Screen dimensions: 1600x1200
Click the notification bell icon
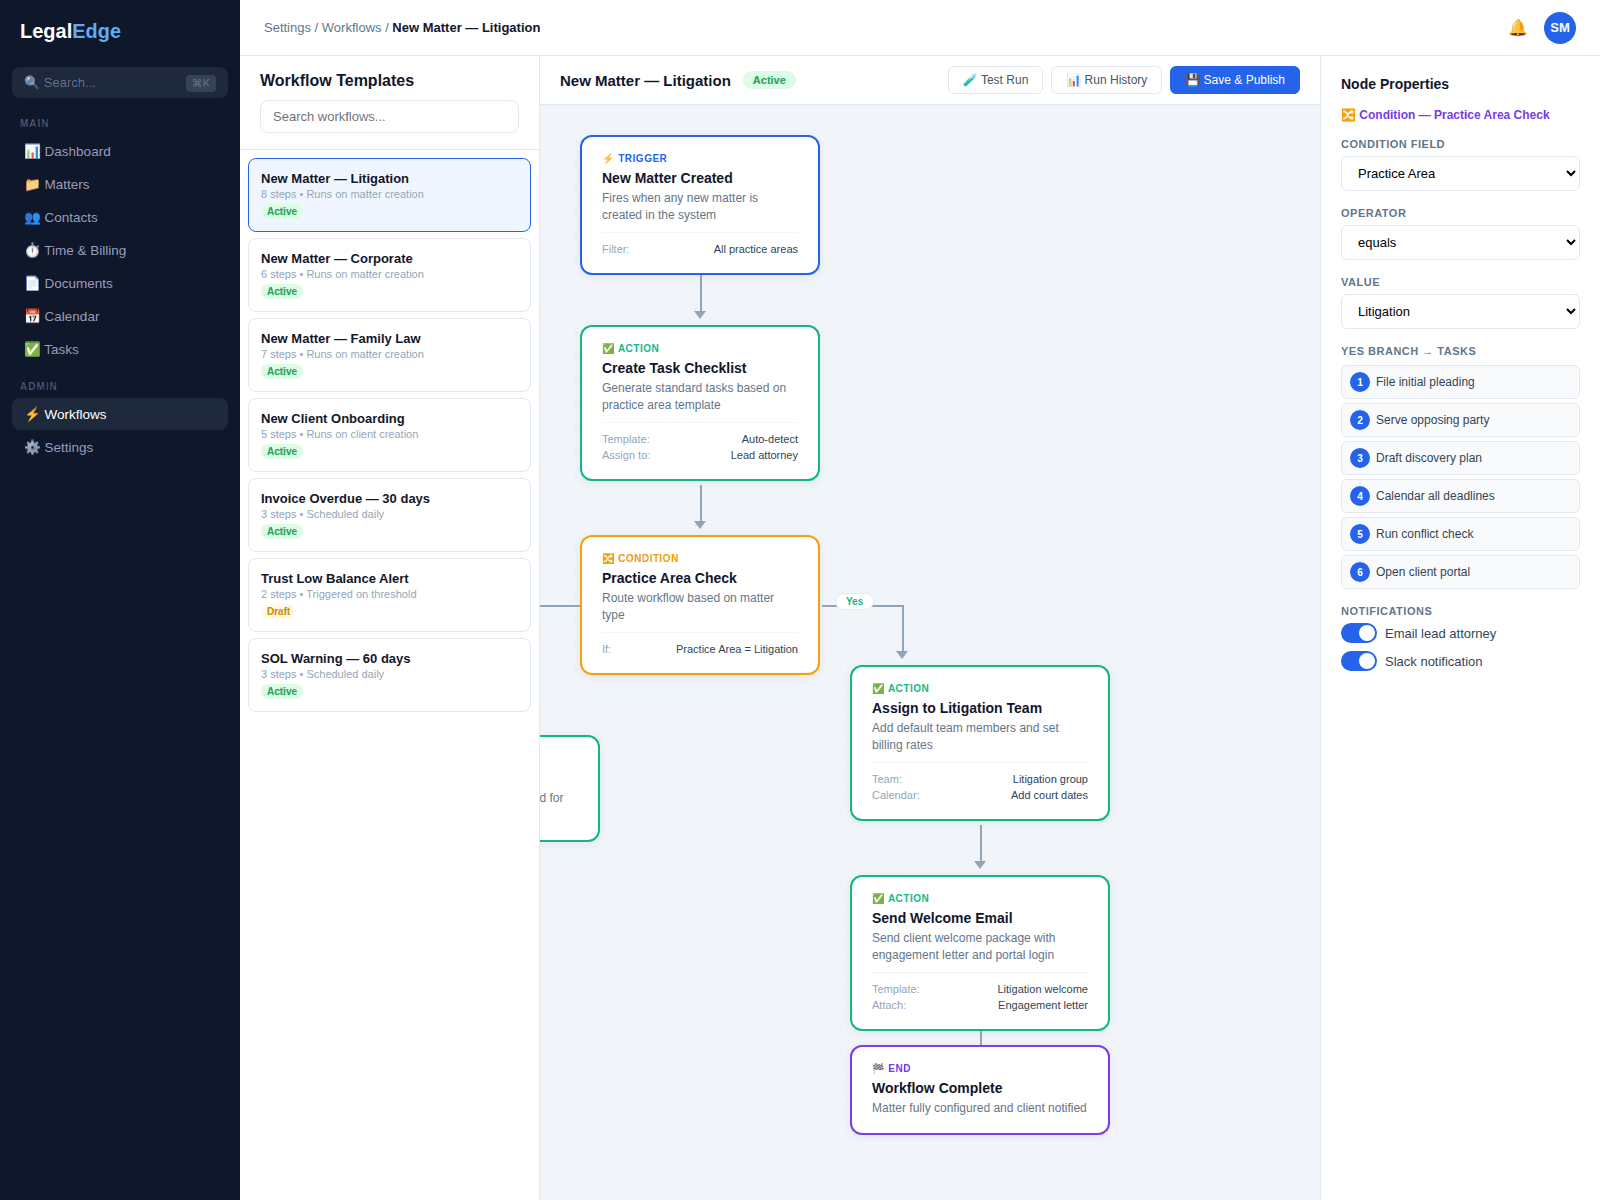(x=1517, y=28)
